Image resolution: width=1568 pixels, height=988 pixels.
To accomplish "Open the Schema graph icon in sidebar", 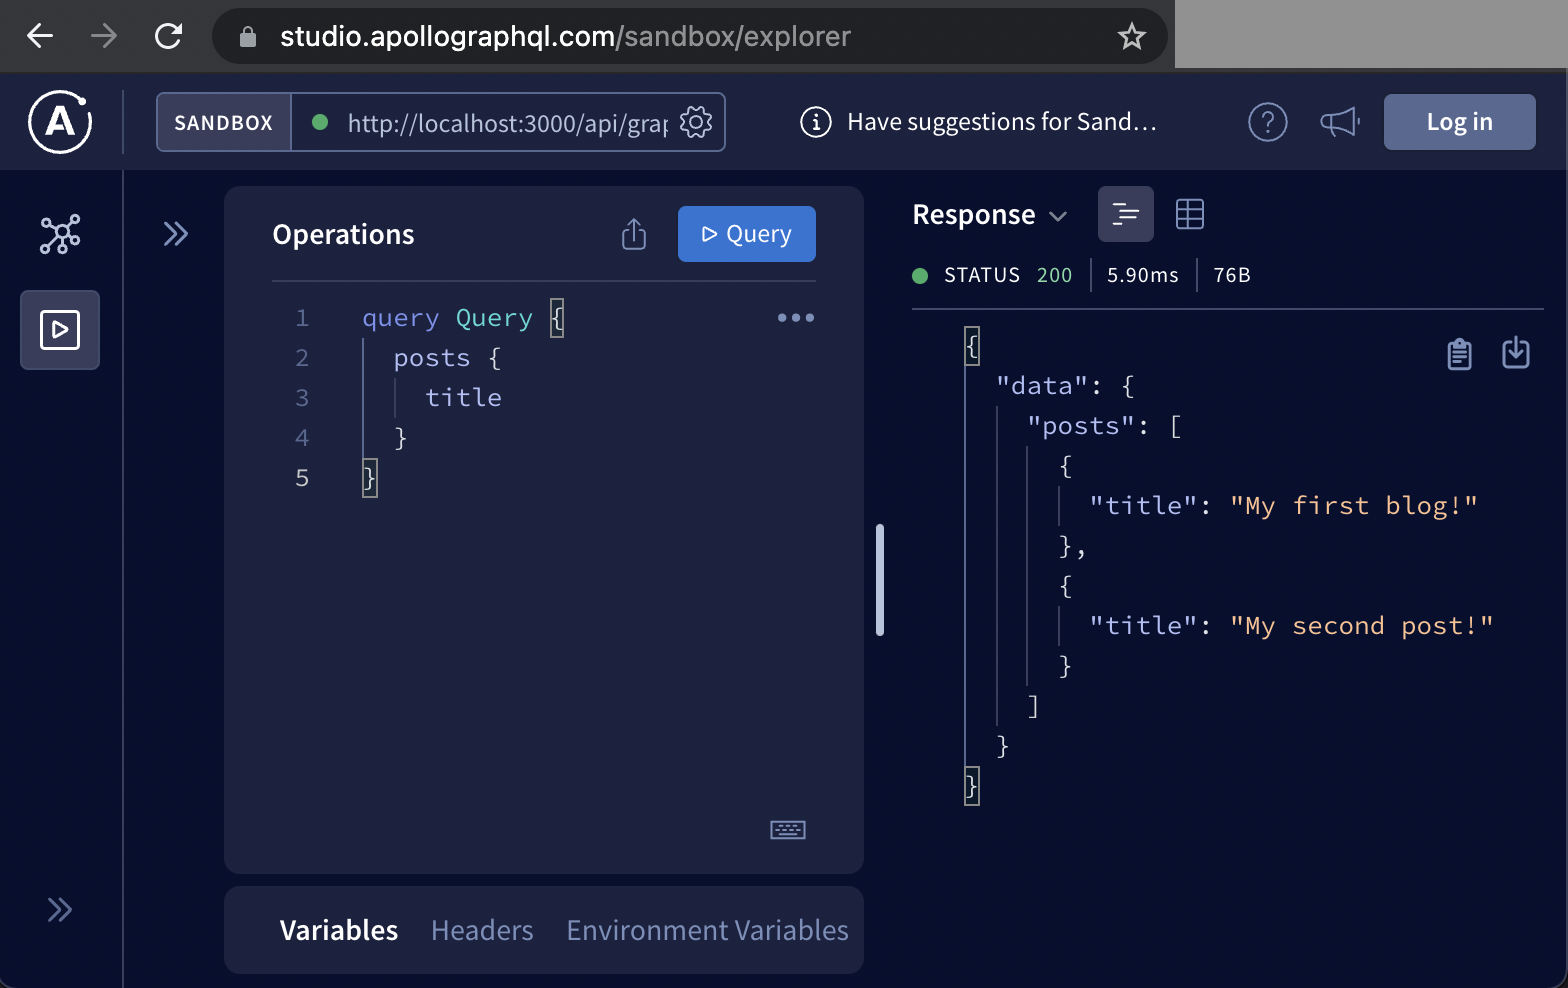I will pyautogui.click(x=60, y=234).
